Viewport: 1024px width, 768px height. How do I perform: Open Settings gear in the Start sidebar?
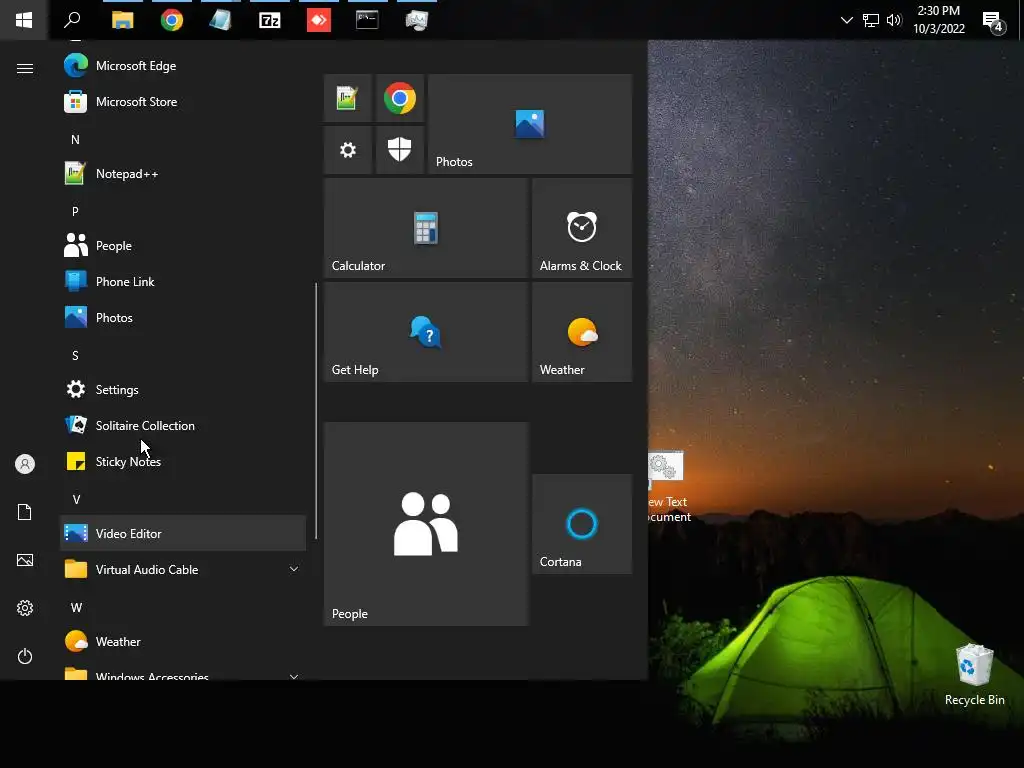coord(25,608)
